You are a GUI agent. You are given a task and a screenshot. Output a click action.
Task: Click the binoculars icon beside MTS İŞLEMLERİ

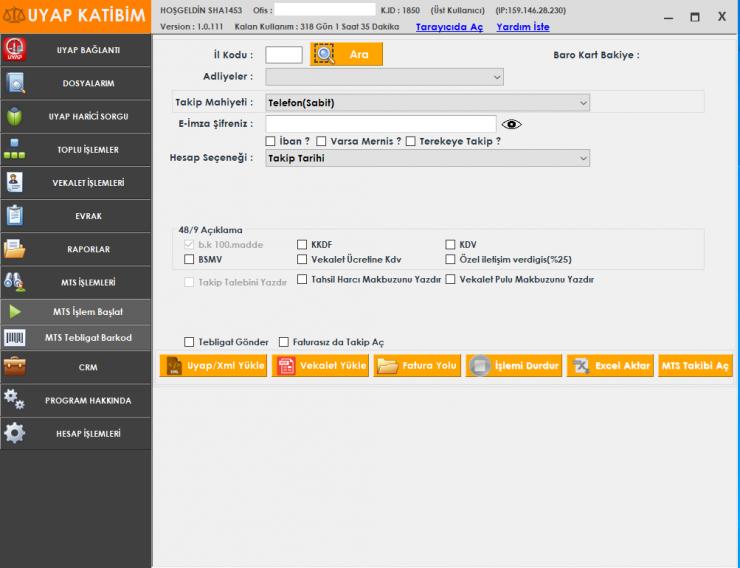tap(15, 282)
